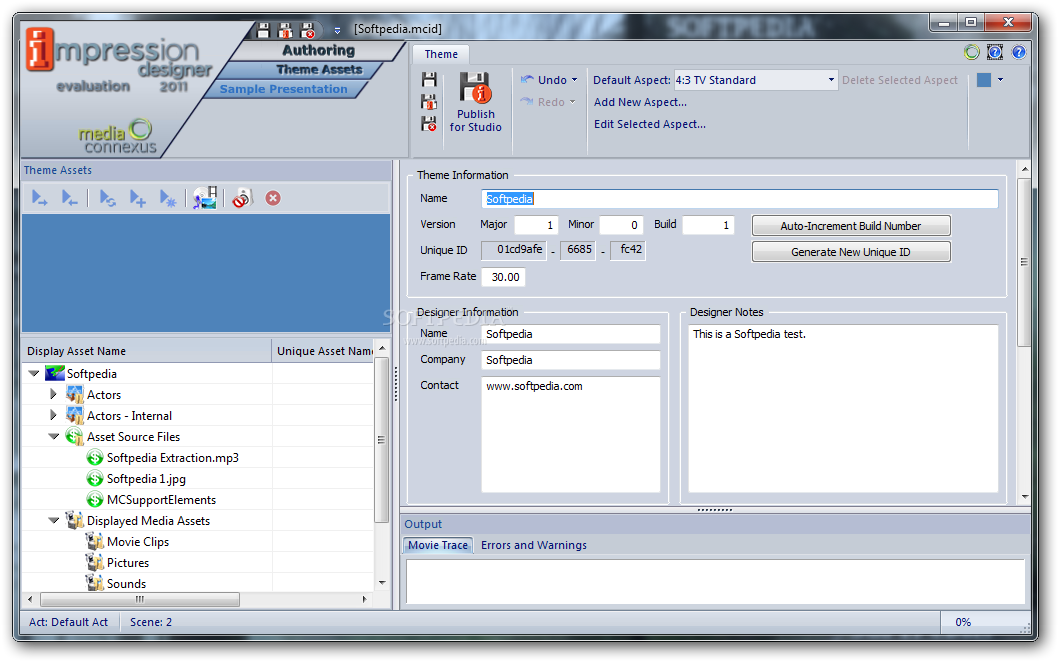Screen dimensions: 1059x662
Task: Click the Display Asset Name column header
Action: pos(147,351)
